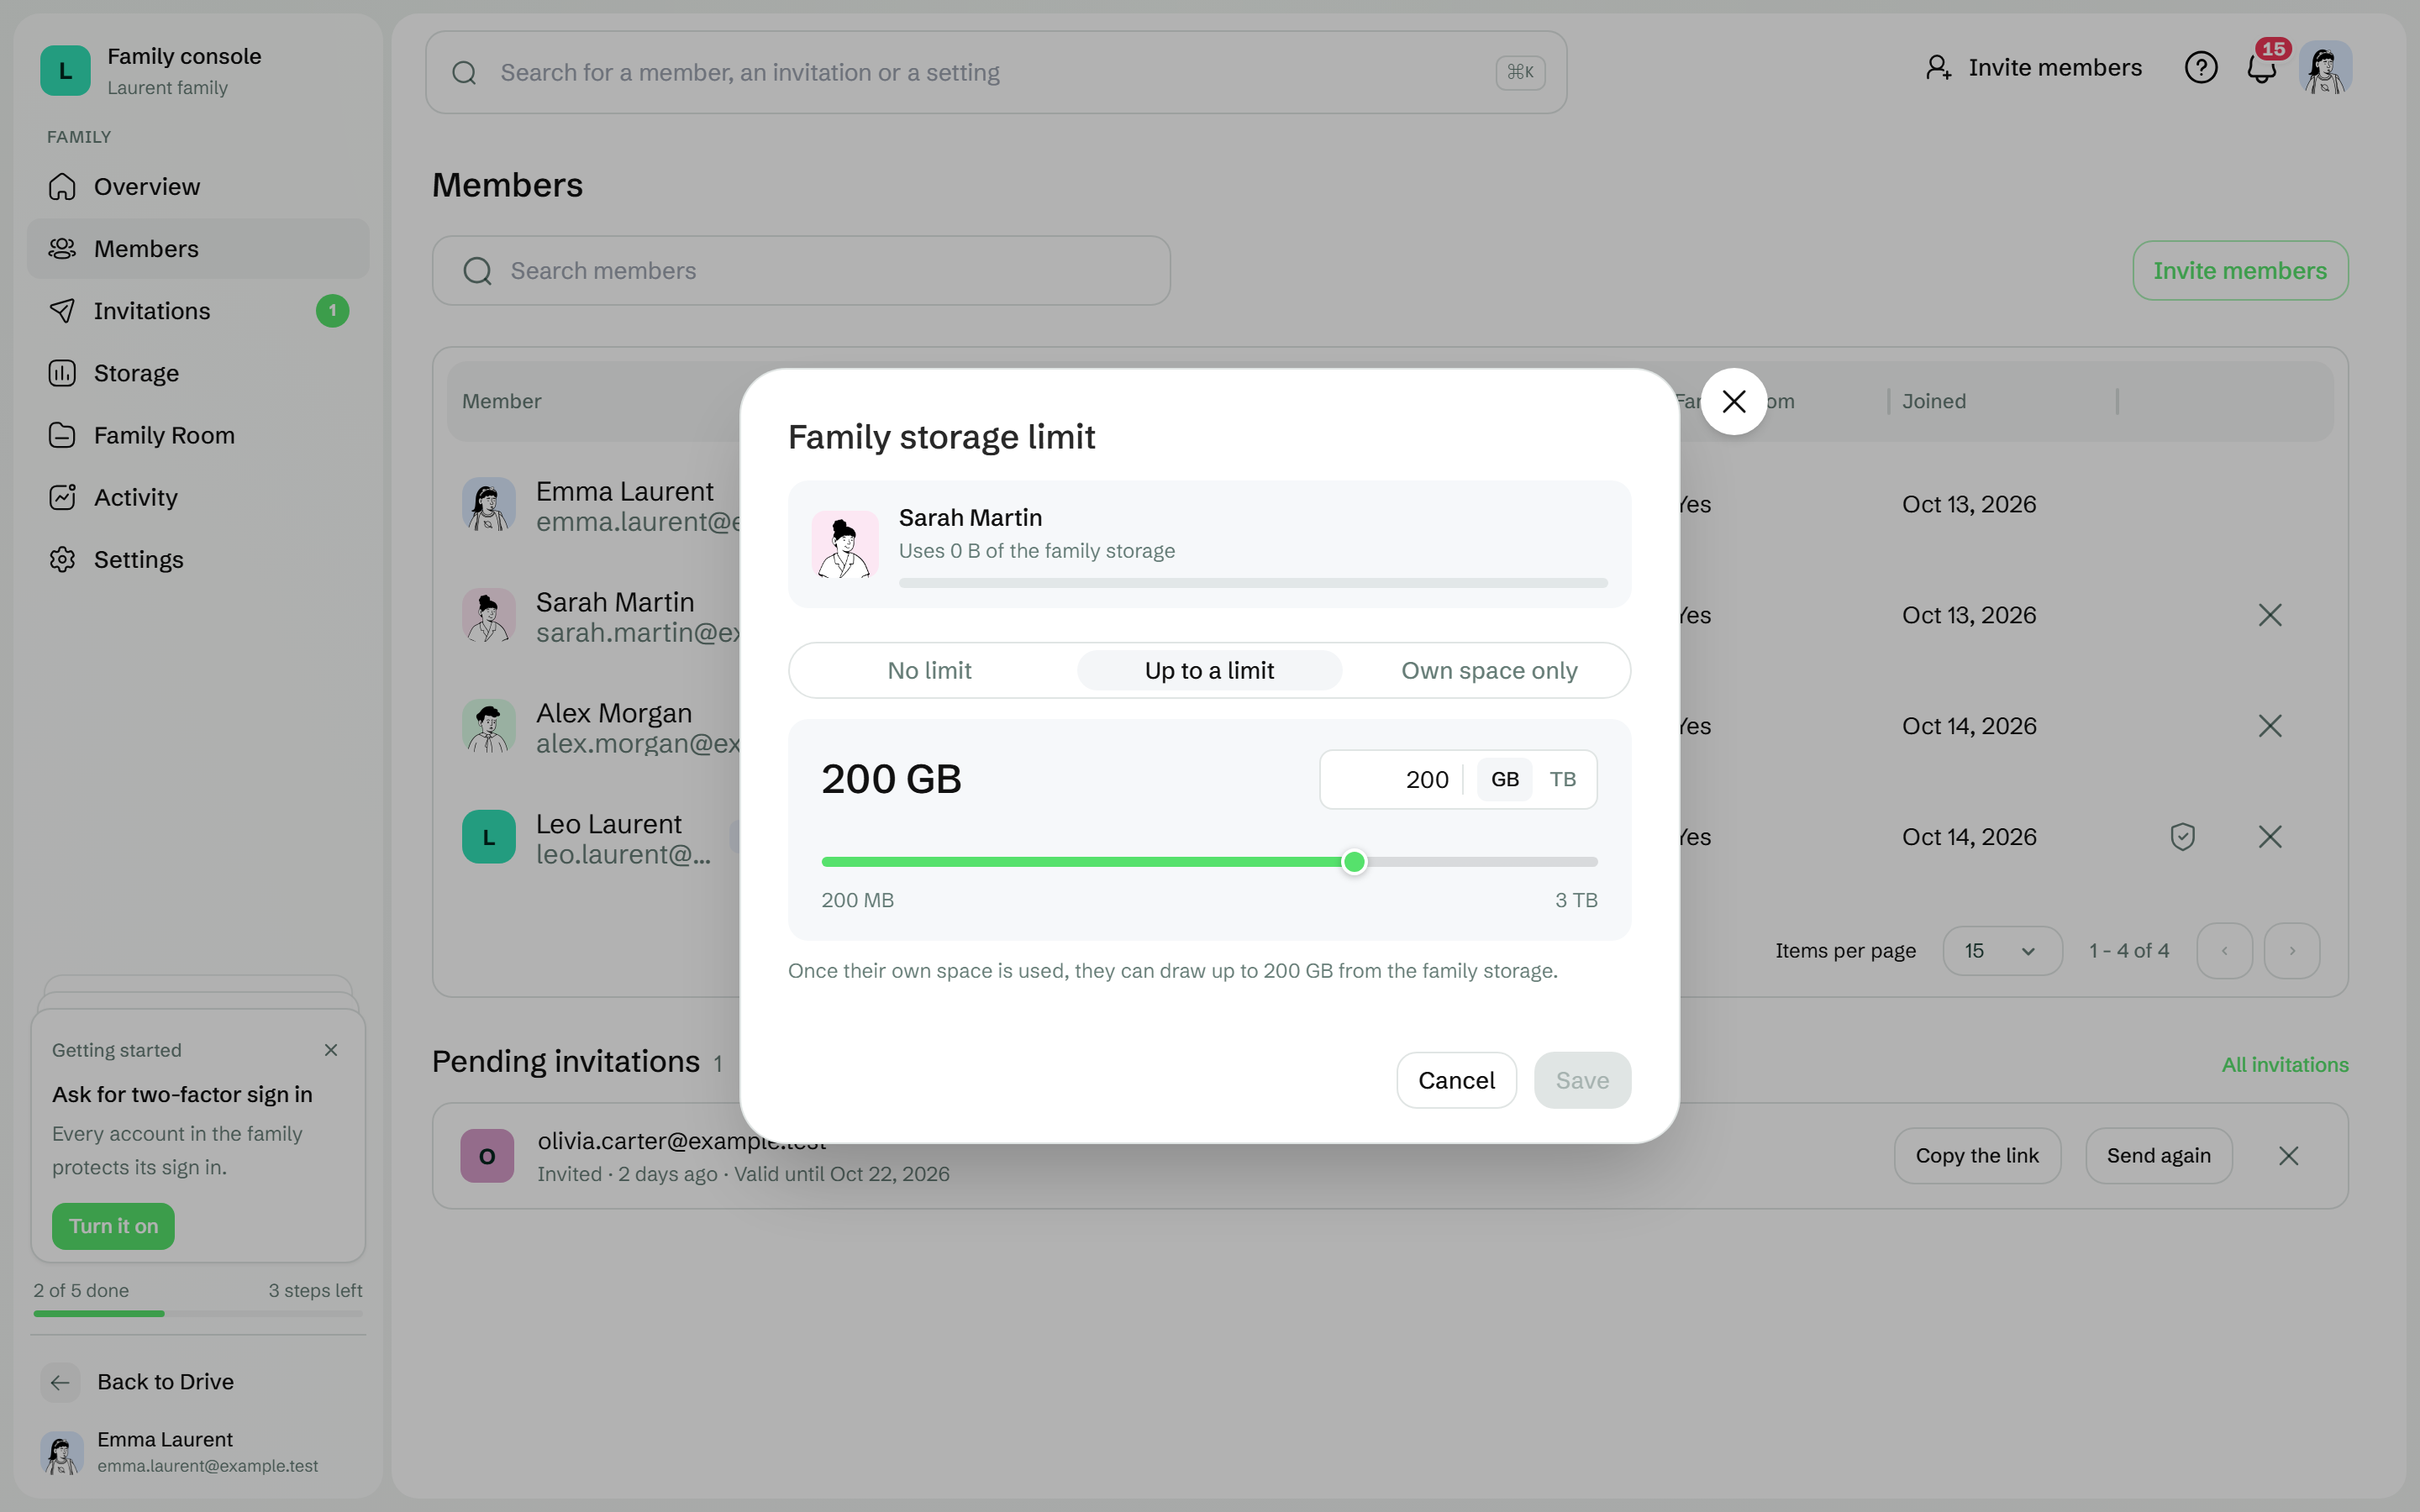
Task: Open the All invitations link
Action: click(2285, 1065)
